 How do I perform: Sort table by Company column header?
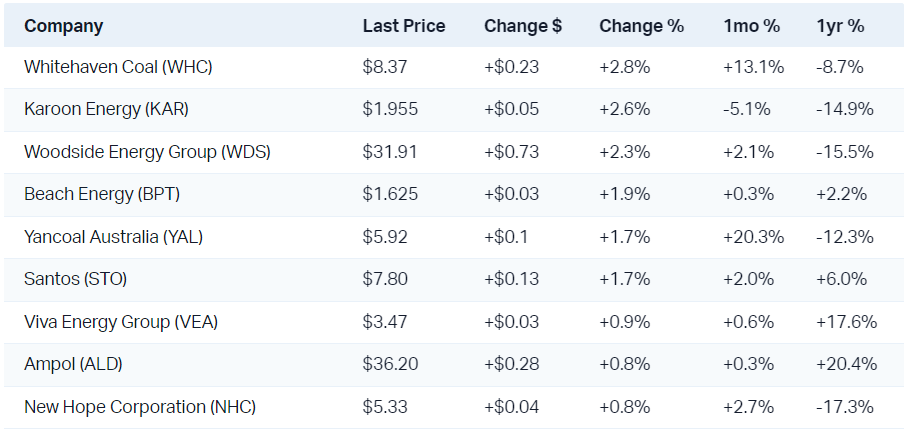coord(63,26)
